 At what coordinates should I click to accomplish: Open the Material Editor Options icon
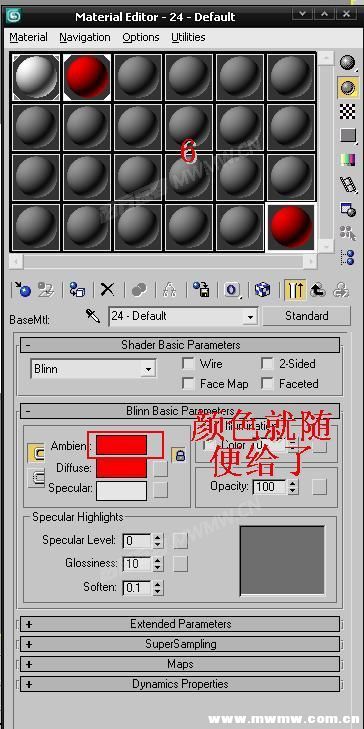click(x=348, y=209)
